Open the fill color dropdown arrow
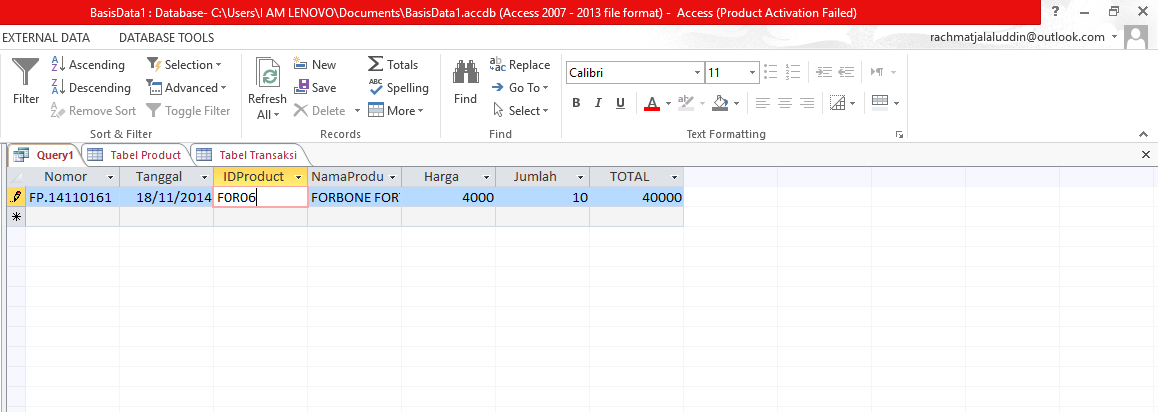 [x=737, y=103]
